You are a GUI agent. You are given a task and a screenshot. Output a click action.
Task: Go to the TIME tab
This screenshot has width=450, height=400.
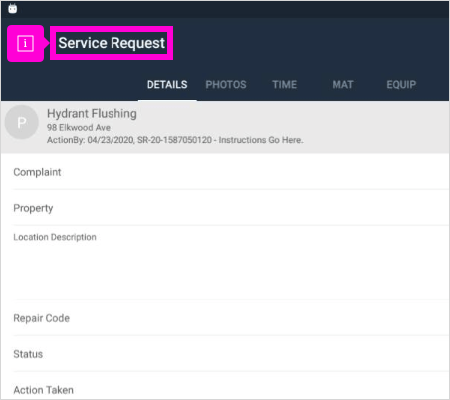(x=284, y=85)
